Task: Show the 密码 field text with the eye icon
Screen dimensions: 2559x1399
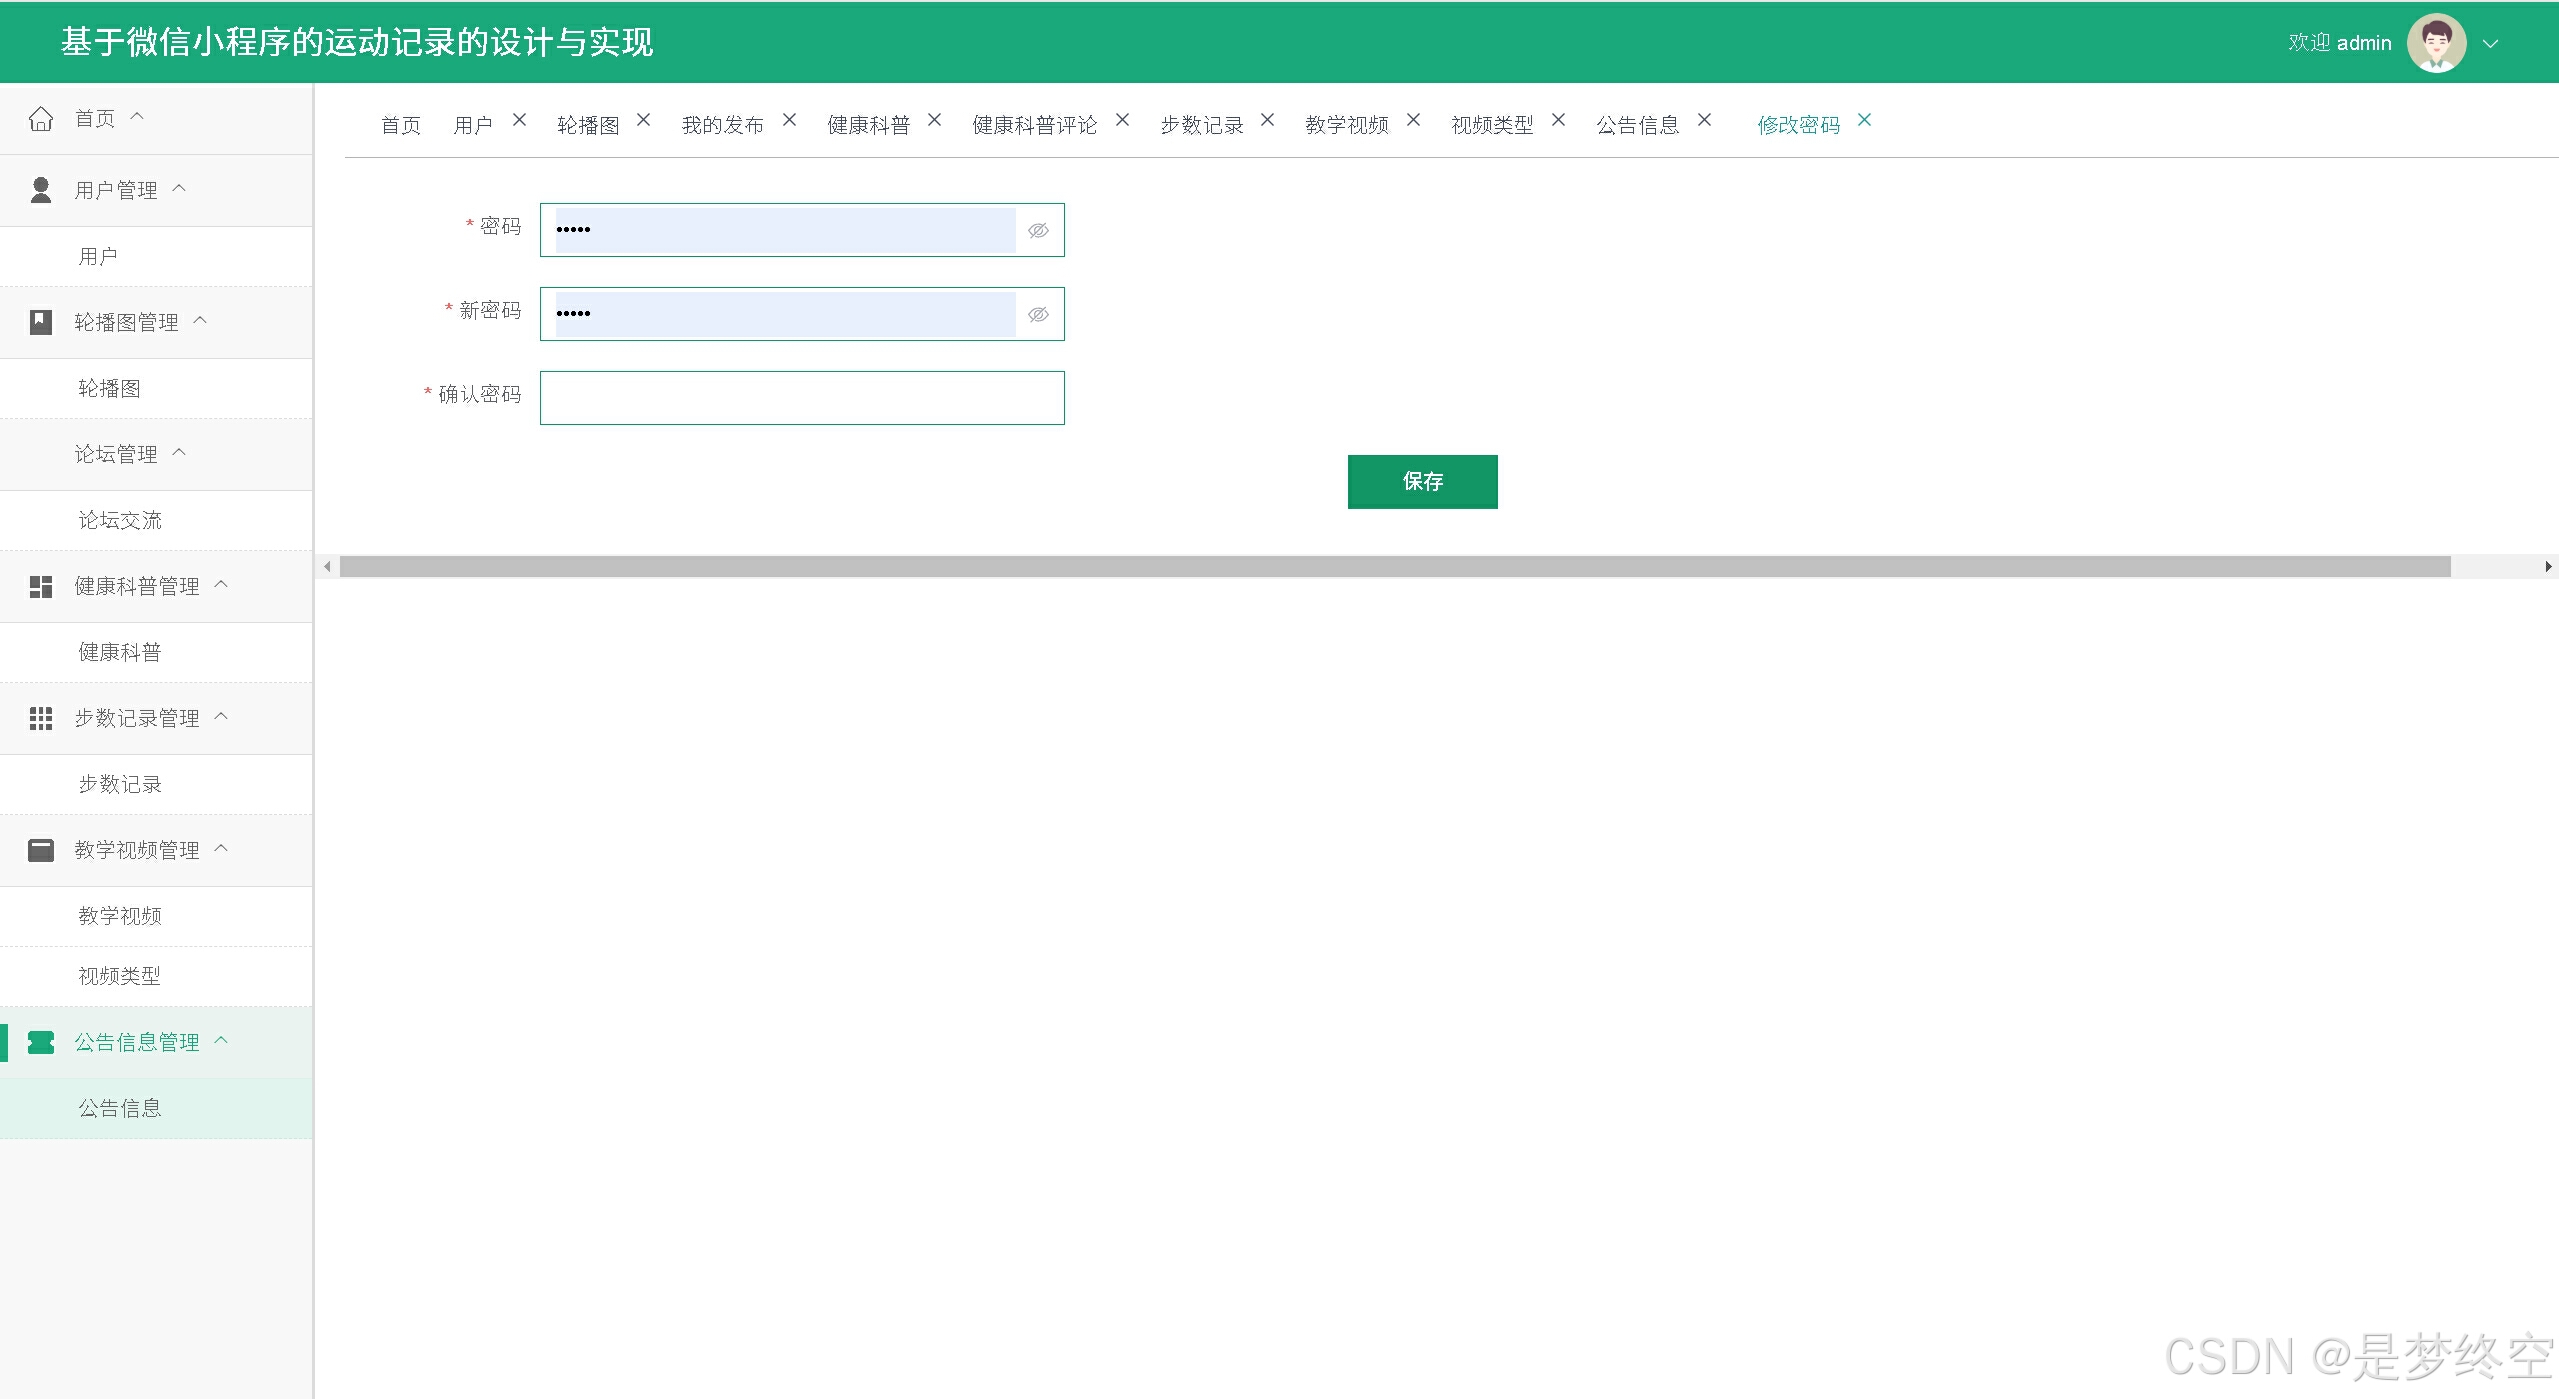Action: [x=1038, y=231]
